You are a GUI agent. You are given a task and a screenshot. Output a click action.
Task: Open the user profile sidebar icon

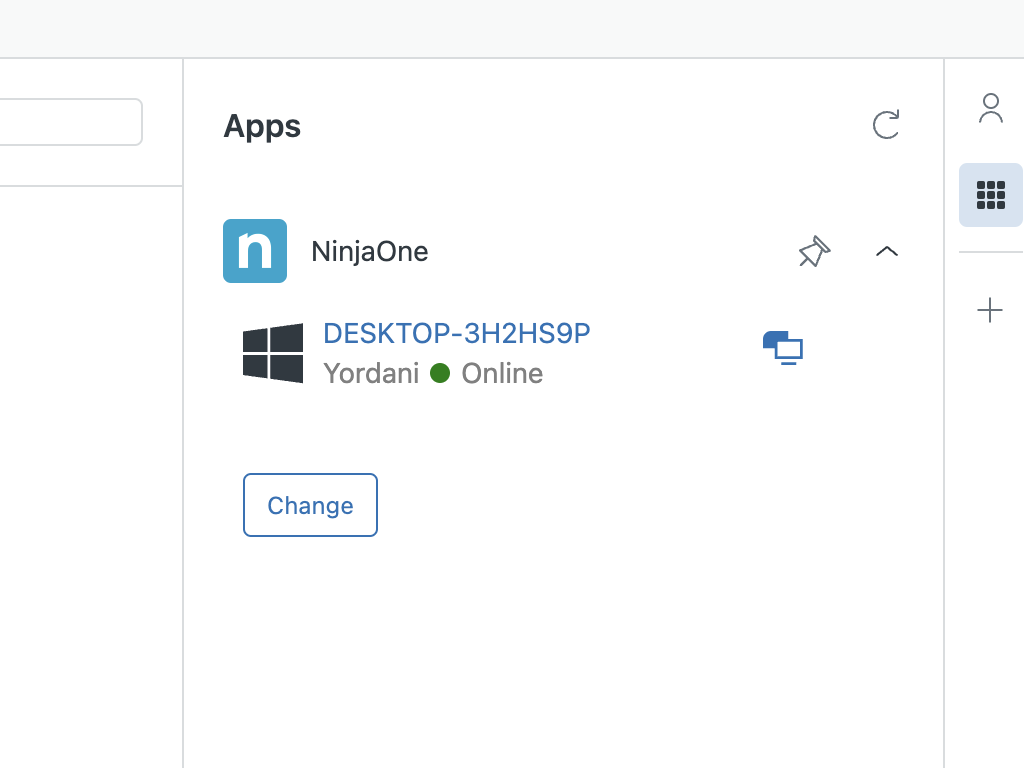[990, 108]
